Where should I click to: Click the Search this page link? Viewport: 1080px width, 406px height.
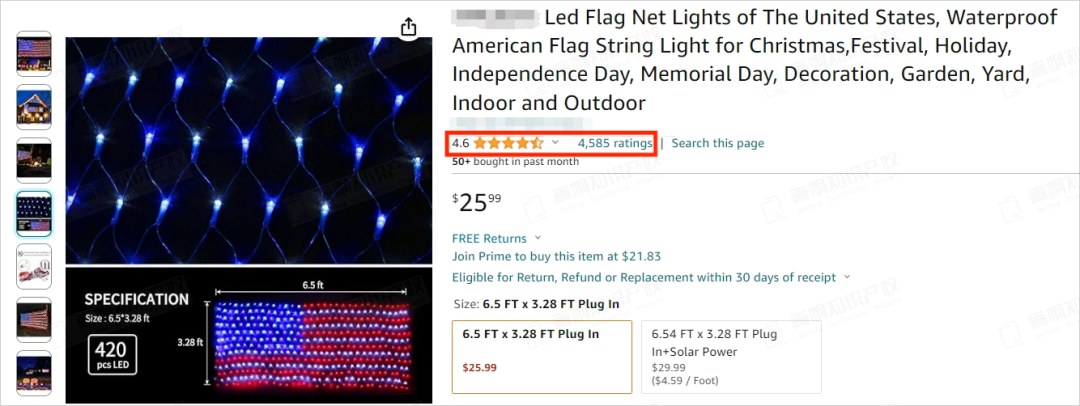point(718,143)
